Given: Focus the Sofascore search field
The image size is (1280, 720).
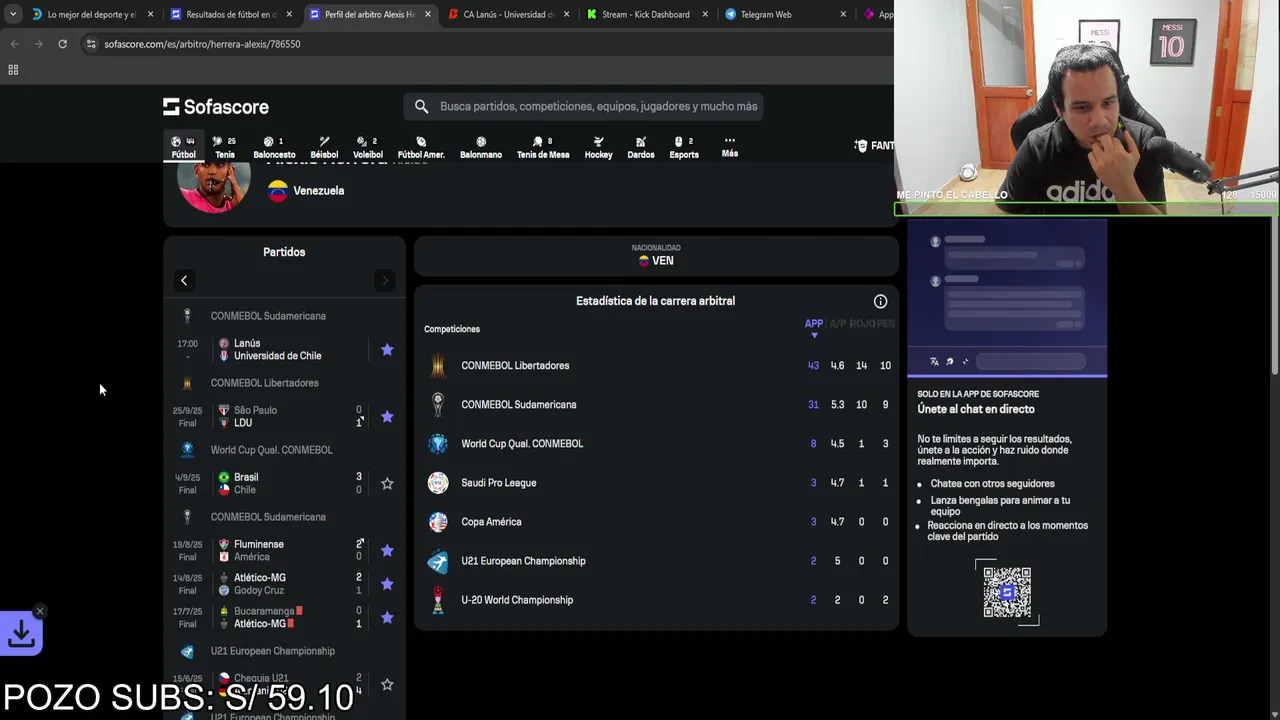Looking at the screenshot, I should pyautogui.click(x=584, y=106).
